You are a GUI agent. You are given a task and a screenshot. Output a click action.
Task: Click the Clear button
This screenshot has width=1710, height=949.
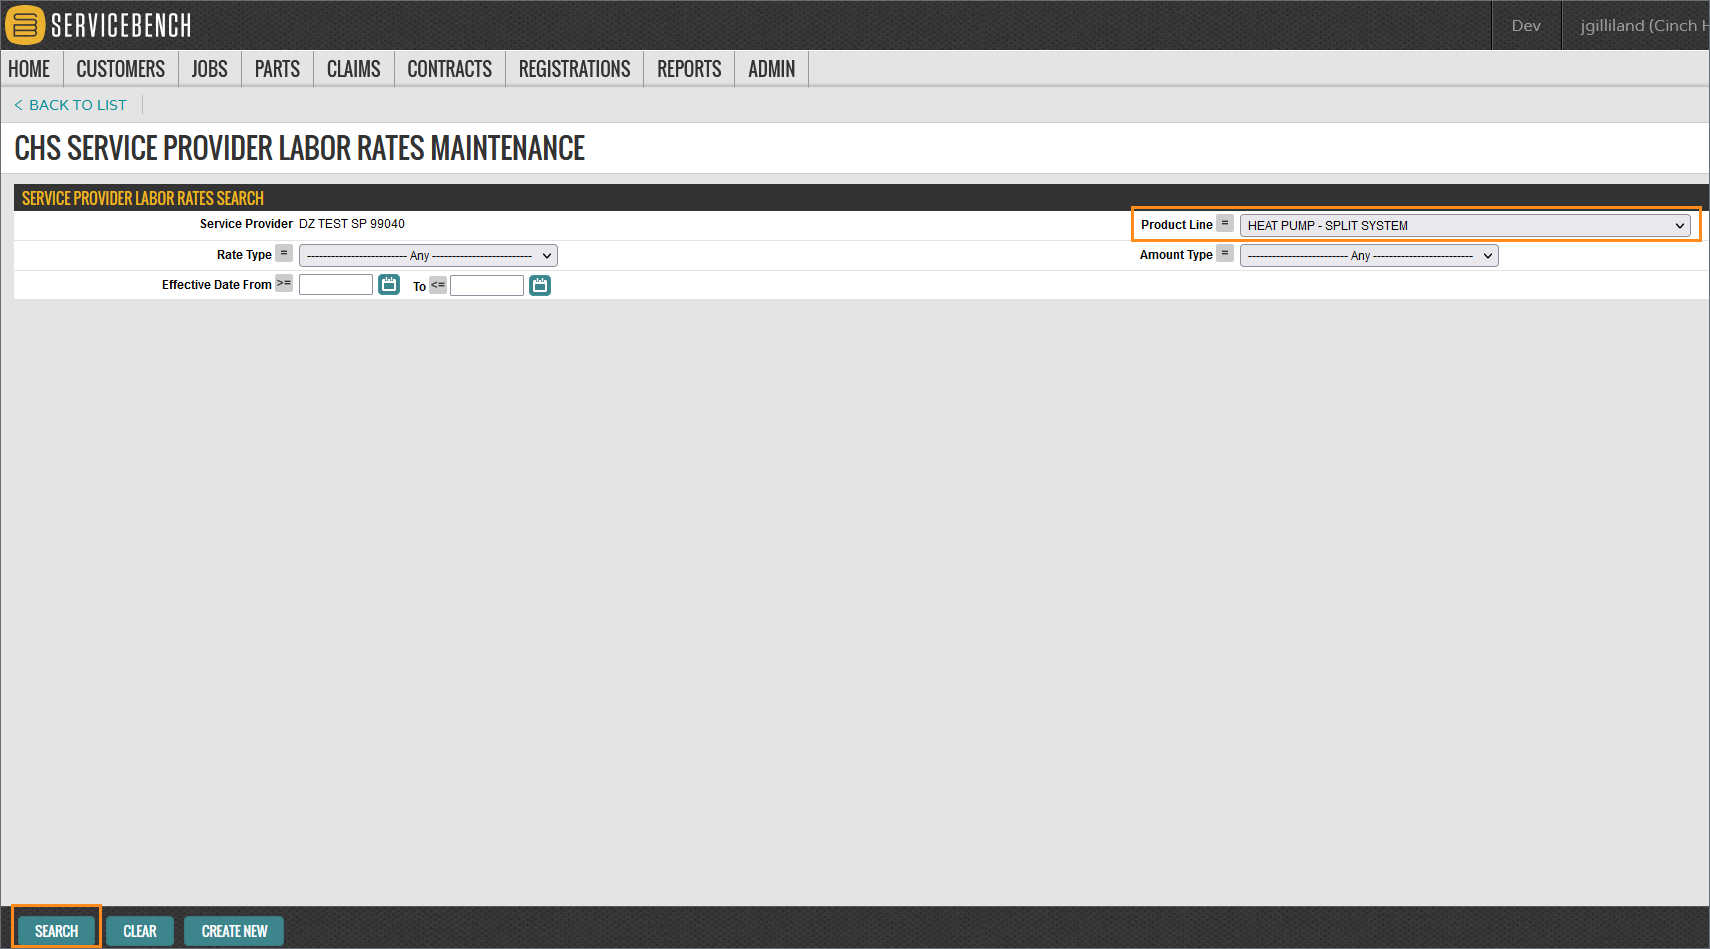[x=140, y=931]
